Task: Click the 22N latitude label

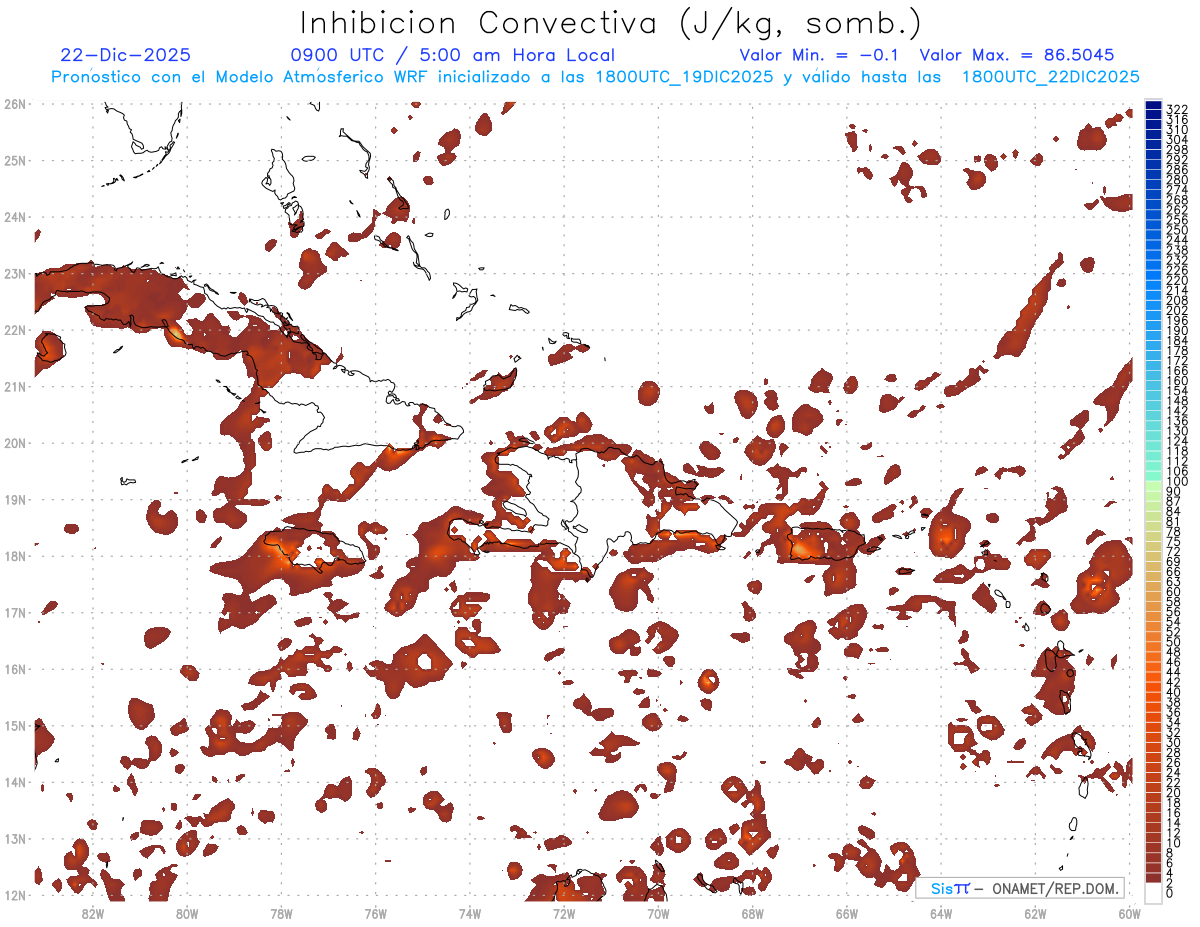Action: [x=15, y=329]
